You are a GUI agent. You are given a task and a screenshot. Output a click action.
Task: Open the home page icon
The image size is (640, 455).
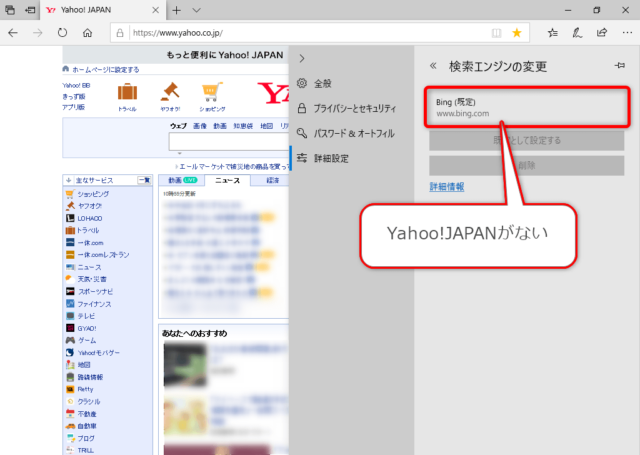click(87, 33)
